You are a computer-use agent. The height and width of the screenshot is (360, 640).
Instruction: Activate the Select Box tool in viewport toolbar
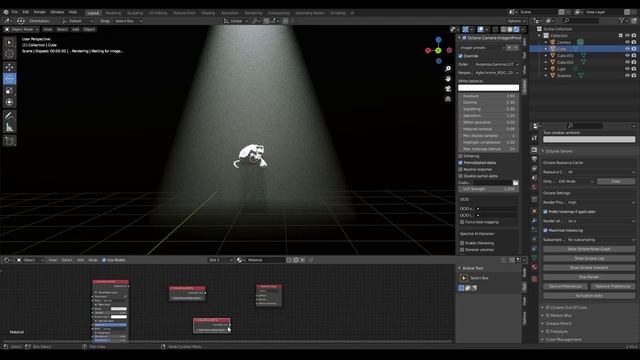(x=9, y=42)
